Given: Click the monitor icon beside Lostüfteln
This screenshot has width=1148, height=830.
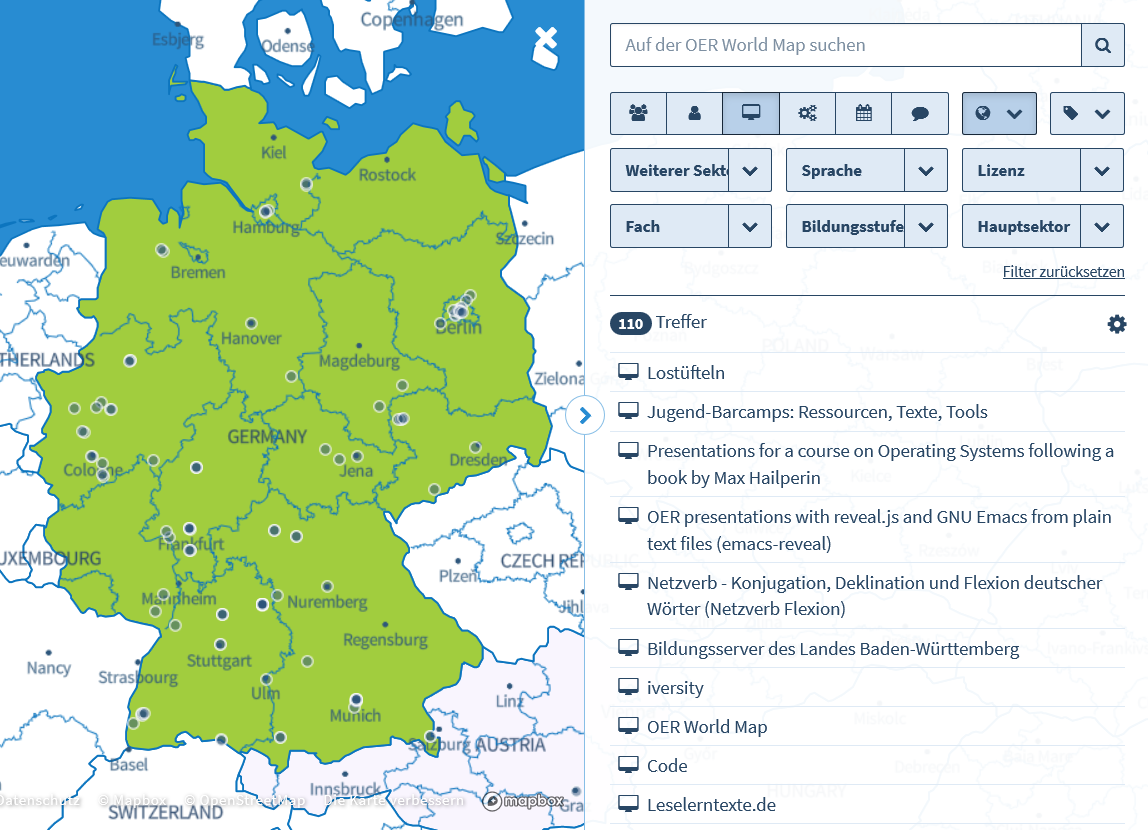Looking at the screenshot, I should pos(628,372).
